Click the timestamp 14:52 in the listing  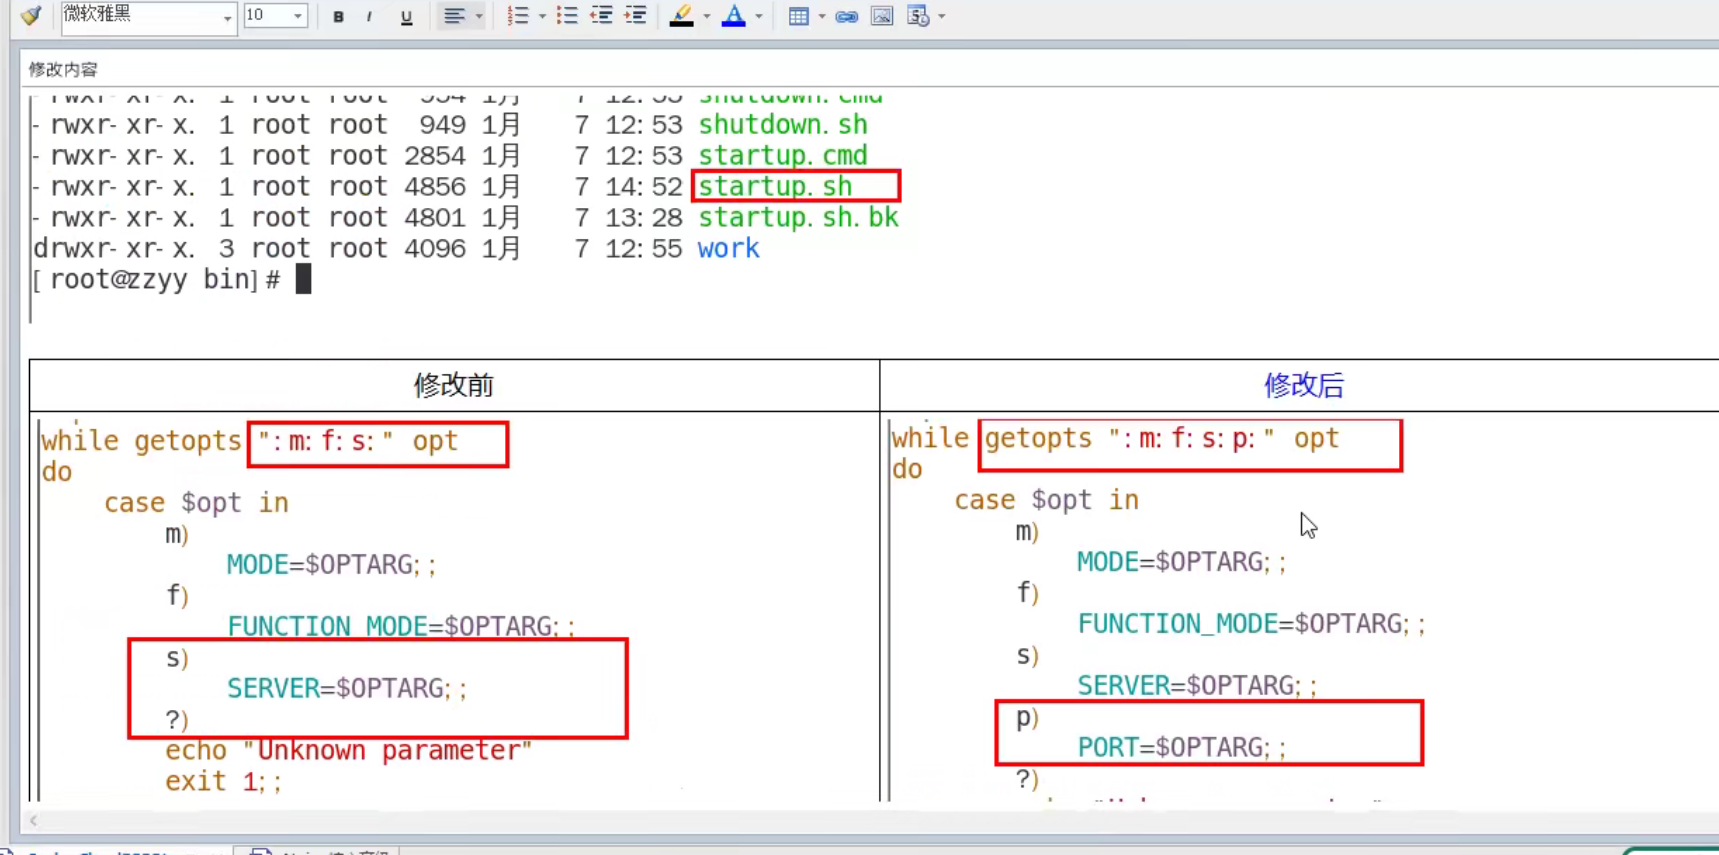pyautogui.click(x=644, y=187)
